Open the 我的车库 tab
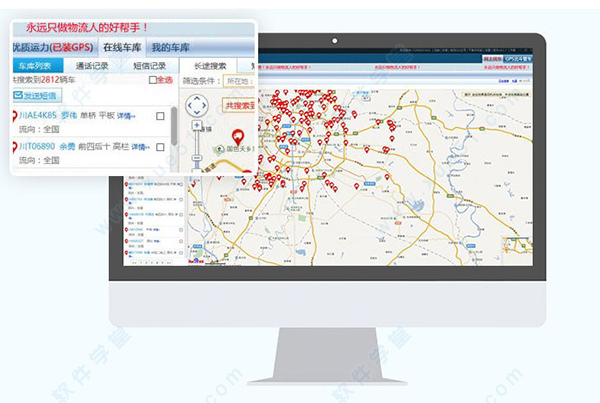 pos(171,47)
